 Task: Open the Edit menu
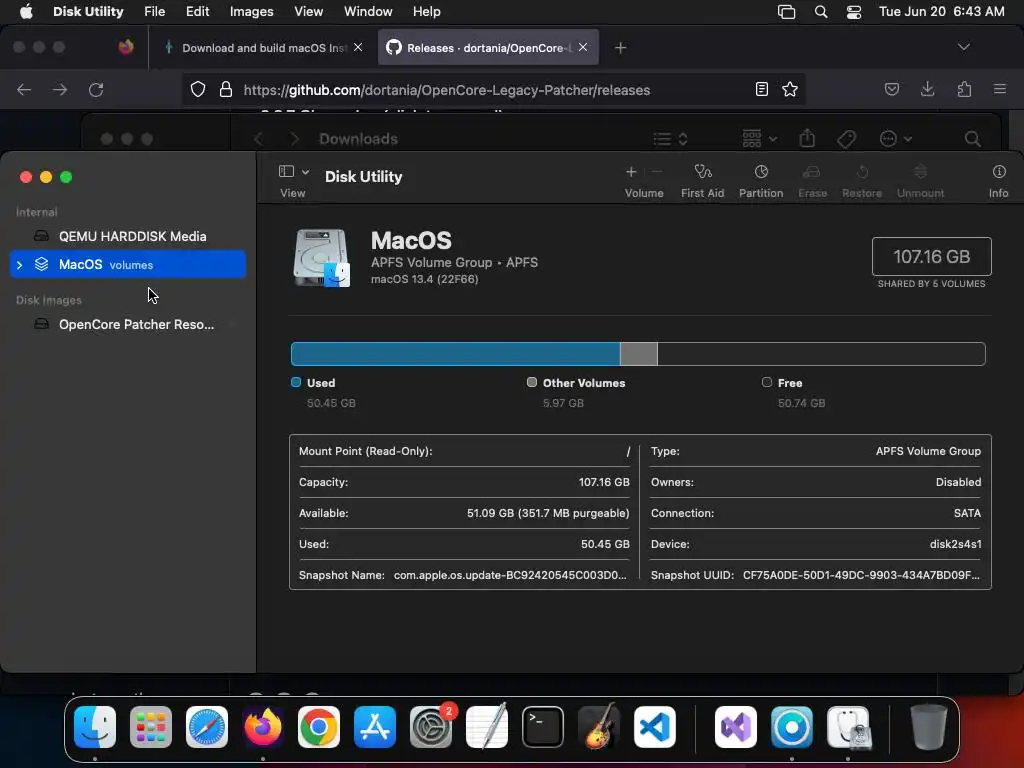click(x=197, y=11)
